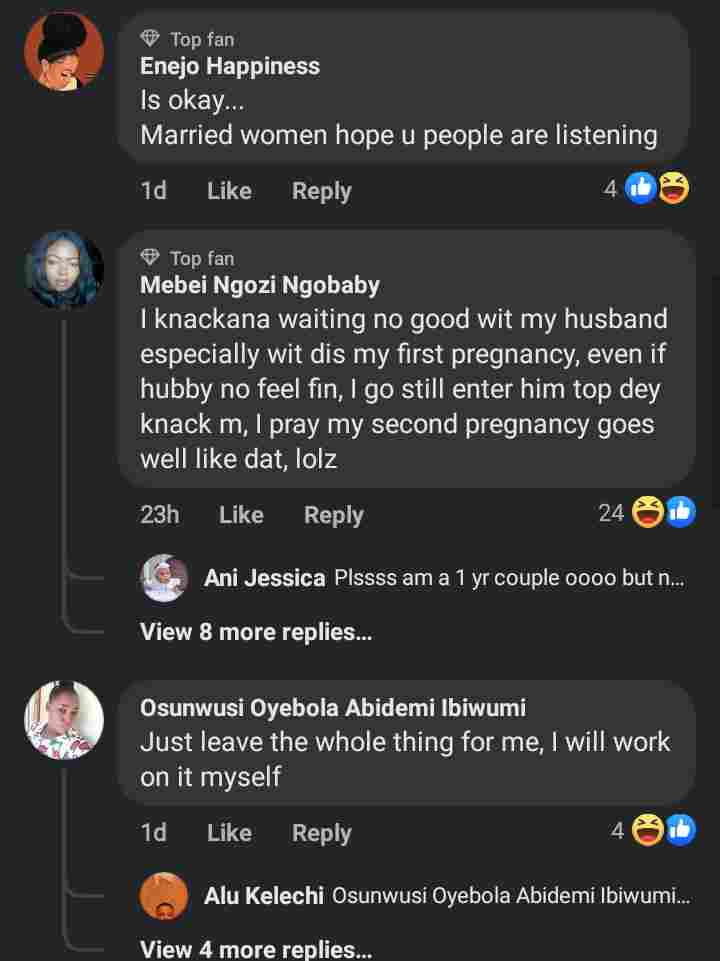Open Mebei Ngozi Ngobaby's profile picture
Image resolution: width=720 pixels, height=961 pixels.
pos(64,270)
